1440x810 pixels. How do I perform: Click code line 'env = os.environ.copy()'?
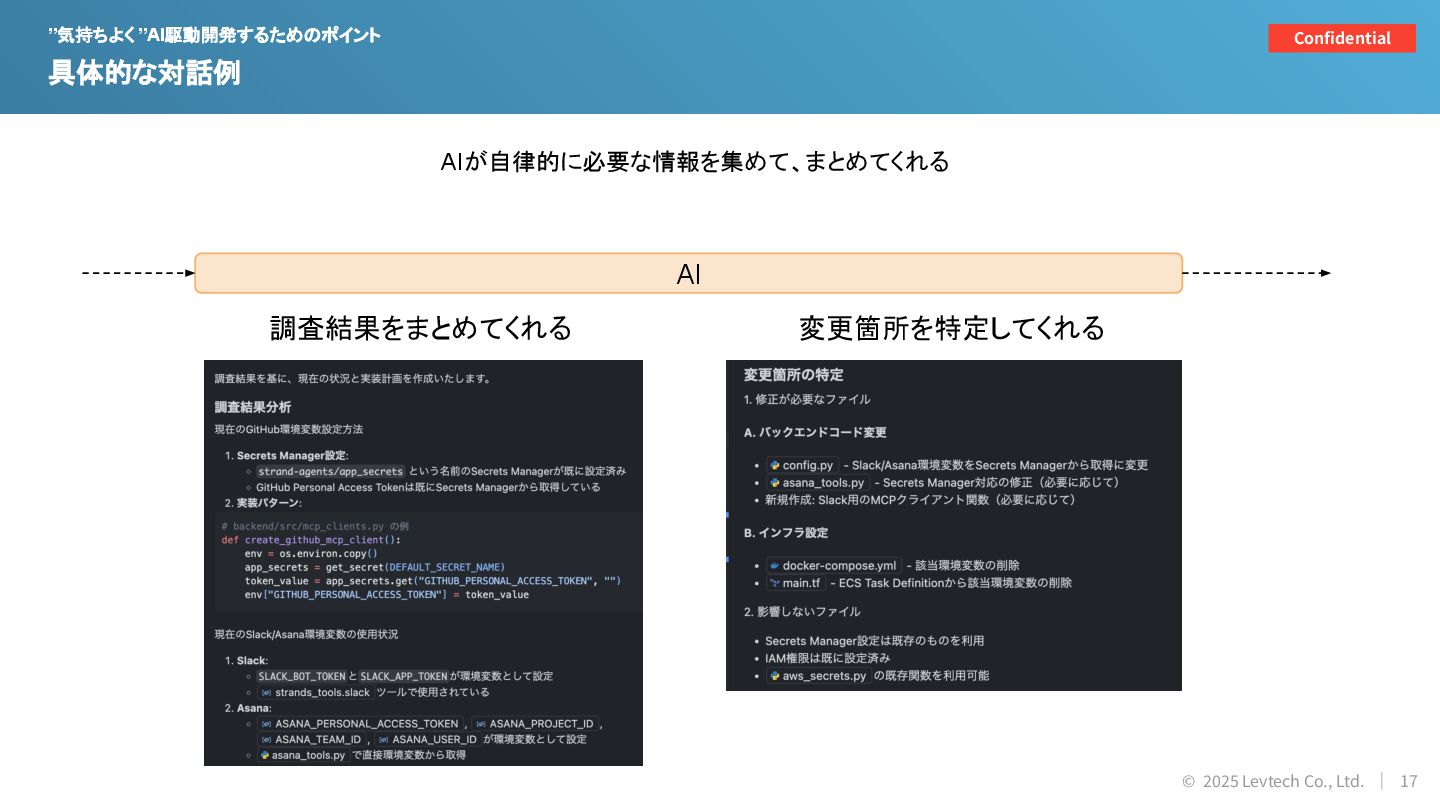coord(311,553)
